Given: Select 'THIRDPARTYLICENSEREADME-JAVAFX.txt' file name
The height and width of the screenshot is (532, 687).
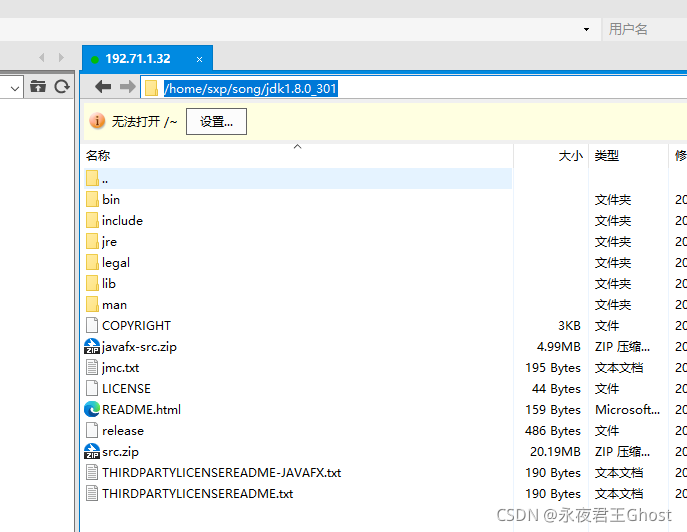Looking at the screenshot, I should pos(222,473).
